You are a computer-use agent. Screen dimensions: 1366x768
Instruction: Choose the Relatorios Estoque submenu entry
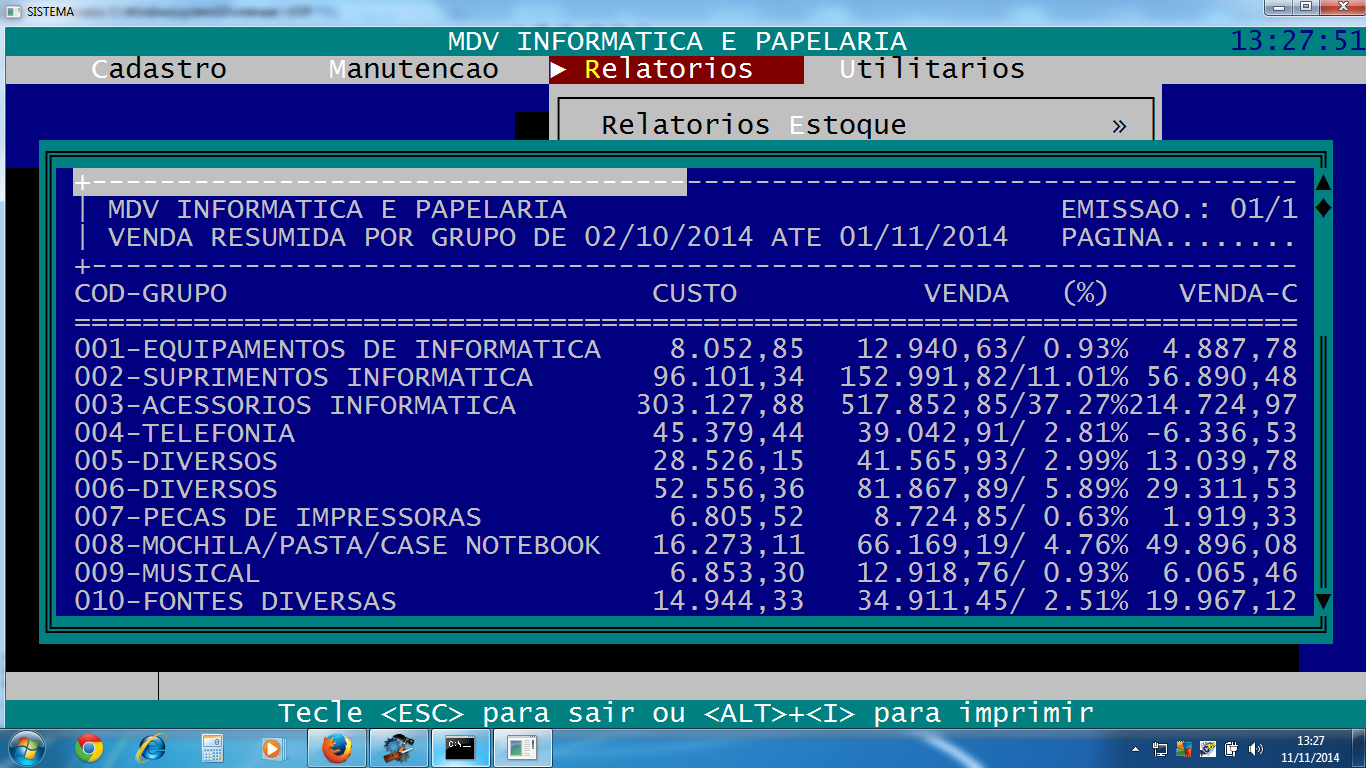[754, 125]
